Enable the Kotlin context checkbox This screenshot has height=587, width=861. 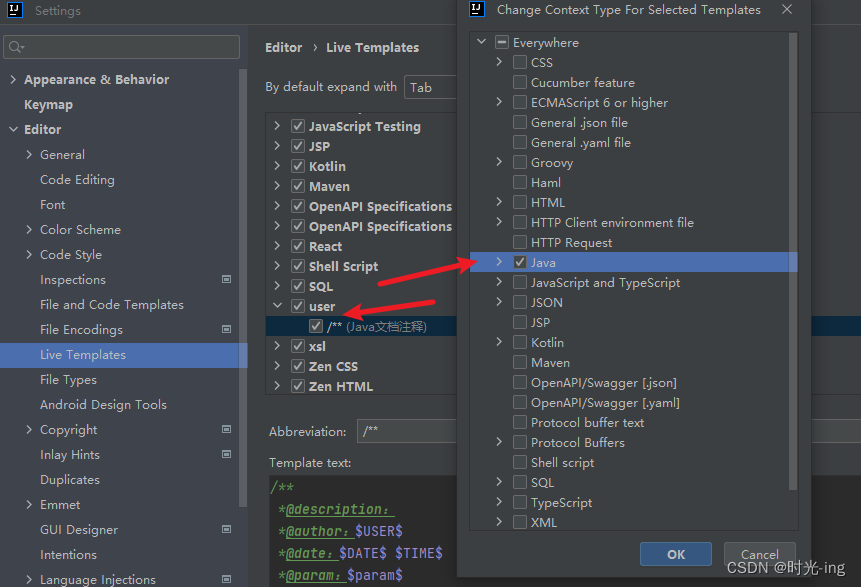(520, 342)
